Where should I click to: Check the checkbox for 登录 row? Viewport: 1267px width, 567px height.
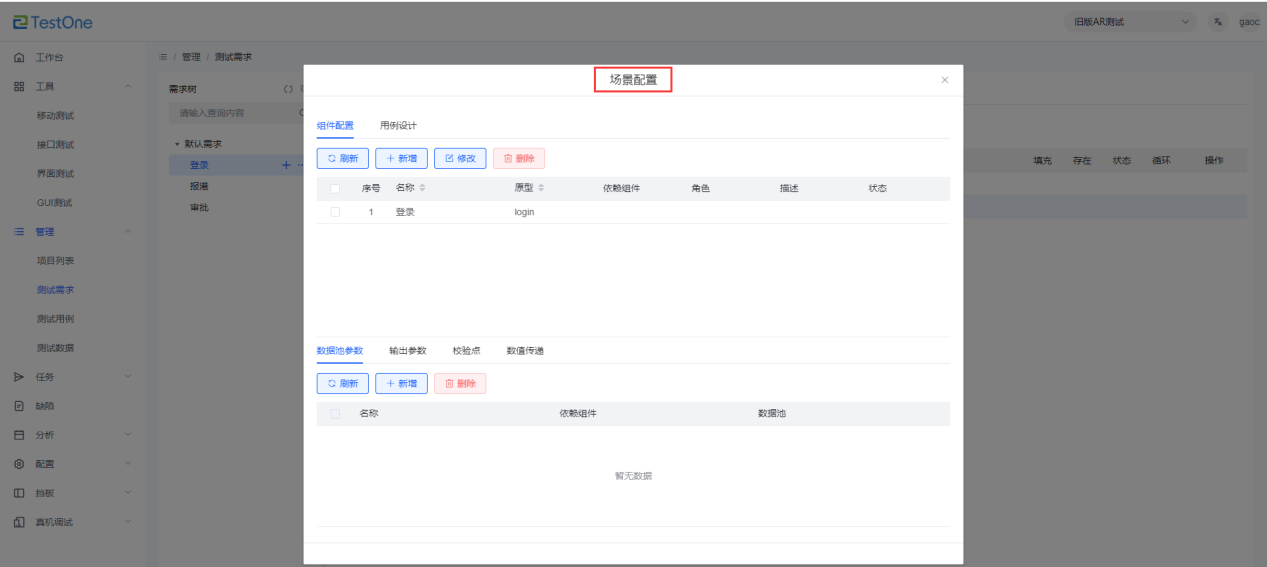(x=335, y=212)
